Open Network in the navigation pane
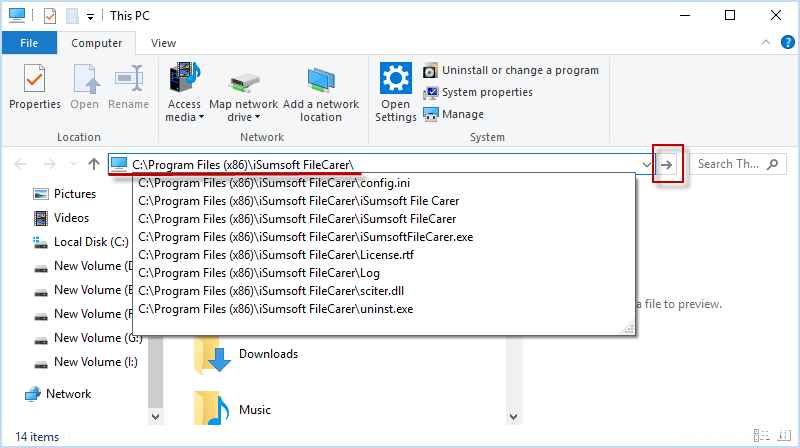This screenshot has height=448, width=800. tap(68, 394)
